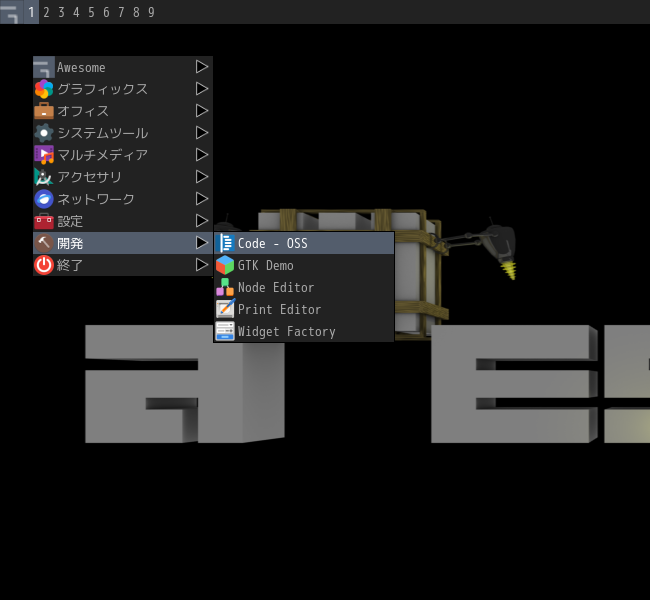650x600 pixels.
Task: Expand the グラフィックス submenu arrow
Action: 202,89
